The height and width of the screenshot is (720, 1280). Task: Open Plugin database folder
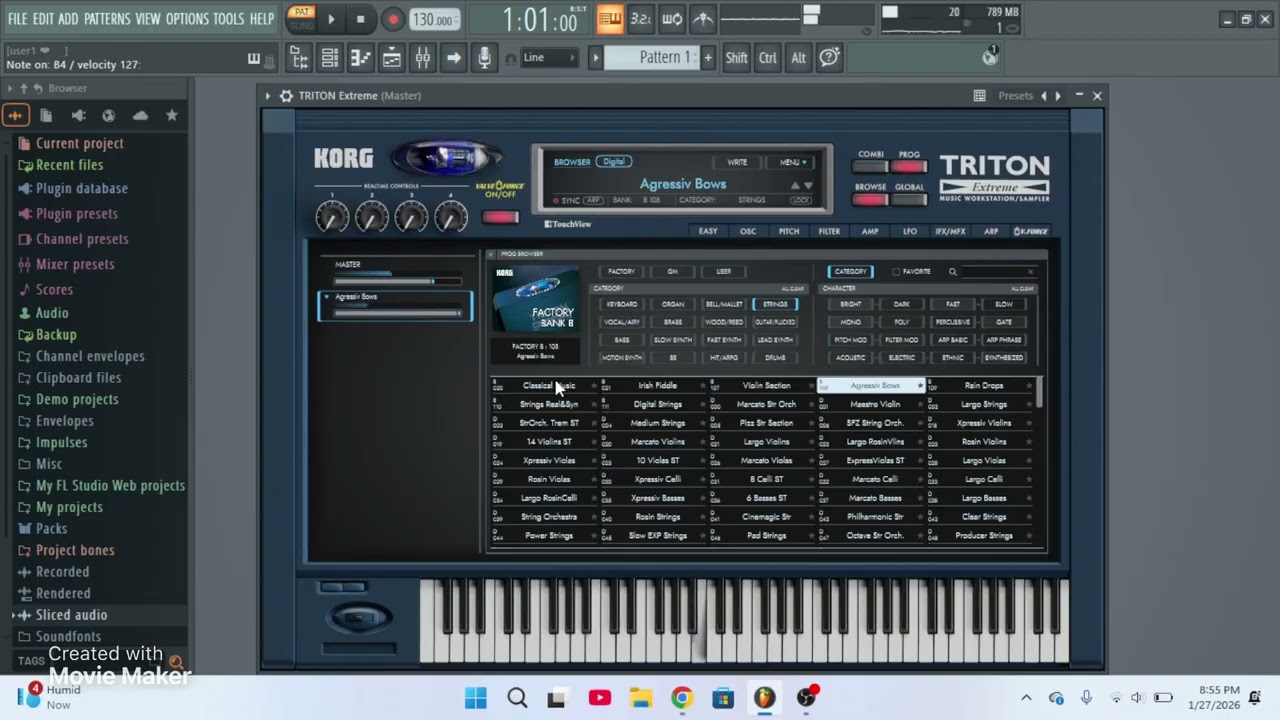(x=81, y=188)
